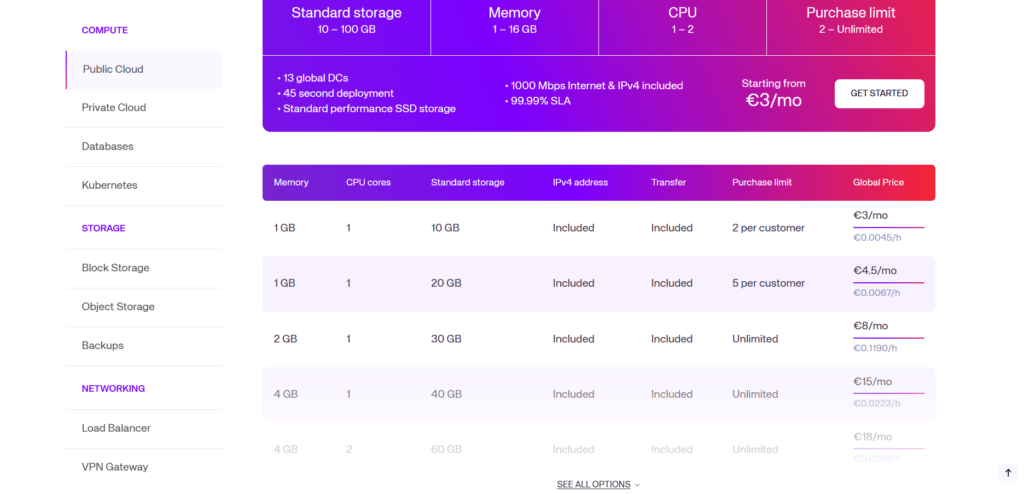Select Private Cloud sidebar item
The image size is (1024, 494).
coord(114,107)
